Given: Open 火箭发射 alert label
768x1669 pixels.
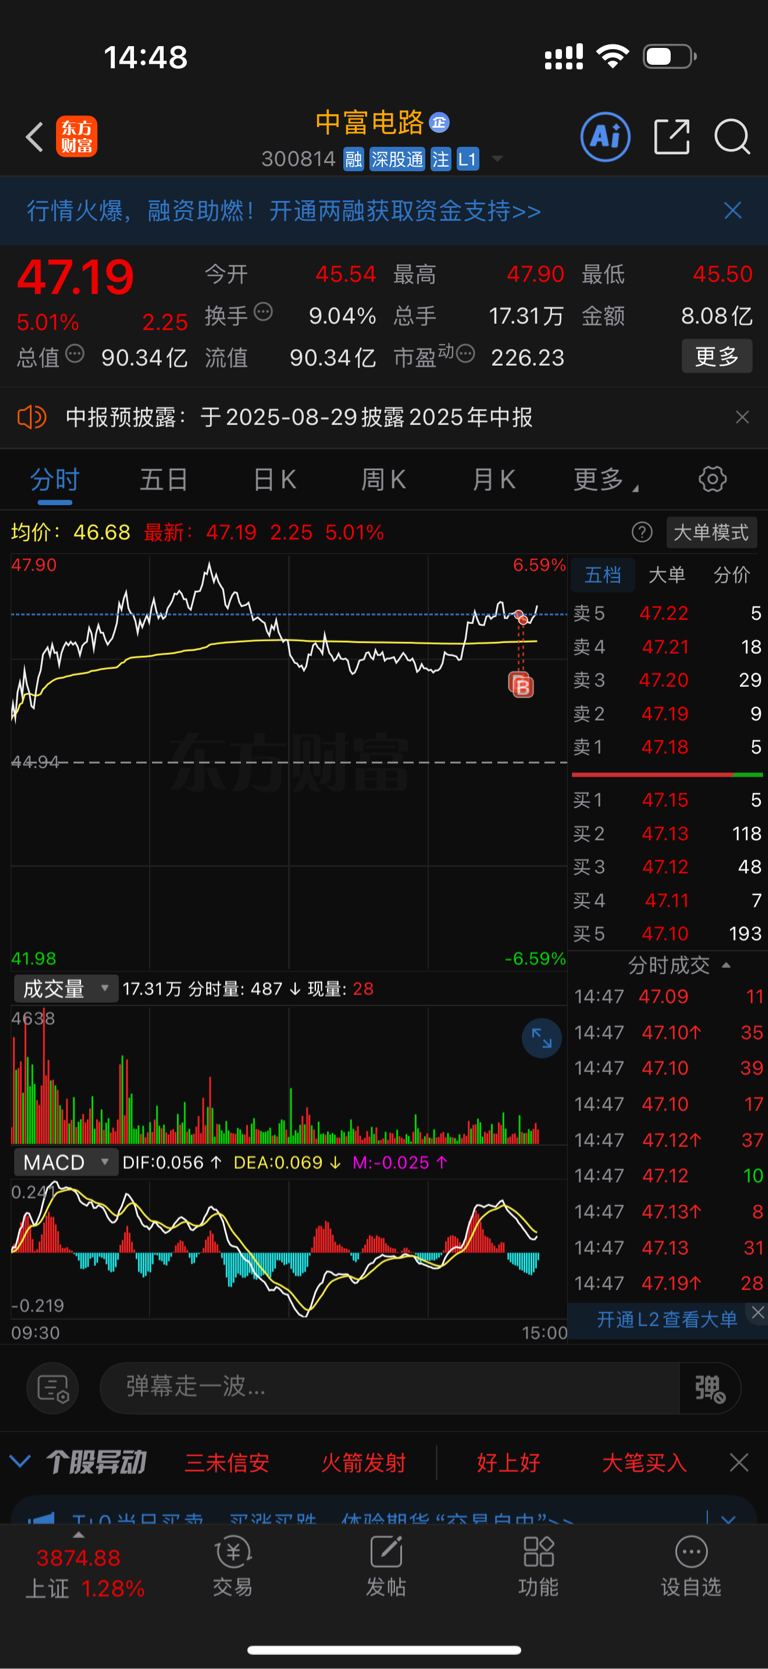Looking at the screenshot, I should [x=363, y=1463].
